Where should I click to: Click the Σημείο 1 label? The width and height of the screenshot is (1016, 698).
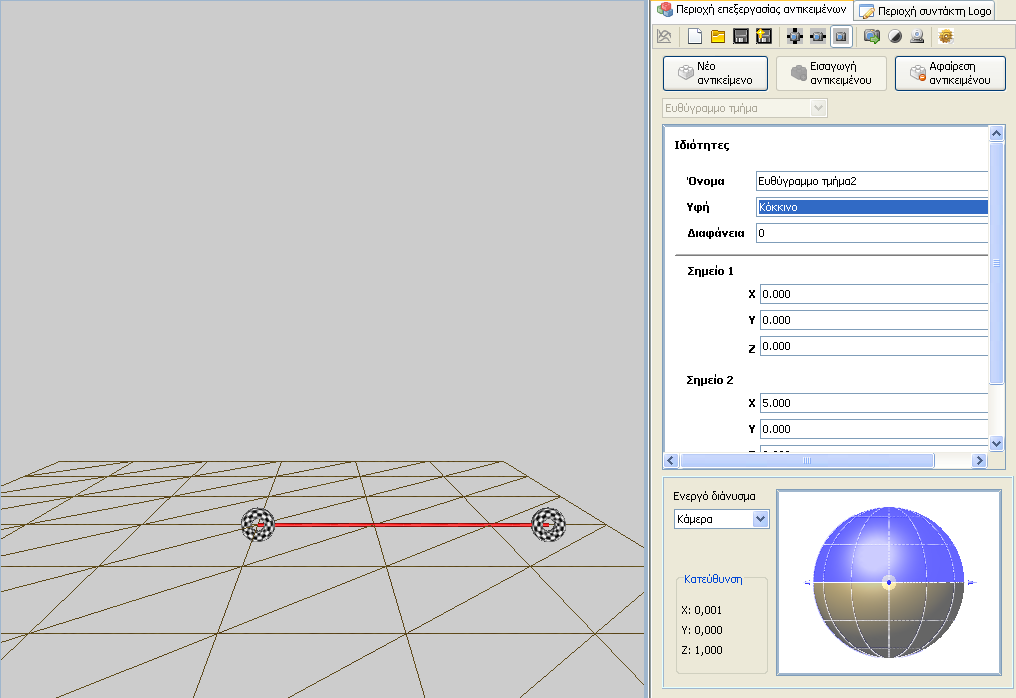[710, 271]
